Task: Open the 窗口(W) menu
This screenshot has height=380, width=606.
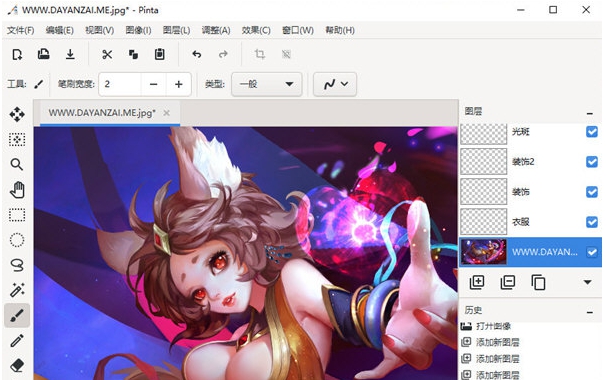Action: (x=298, y=30)
